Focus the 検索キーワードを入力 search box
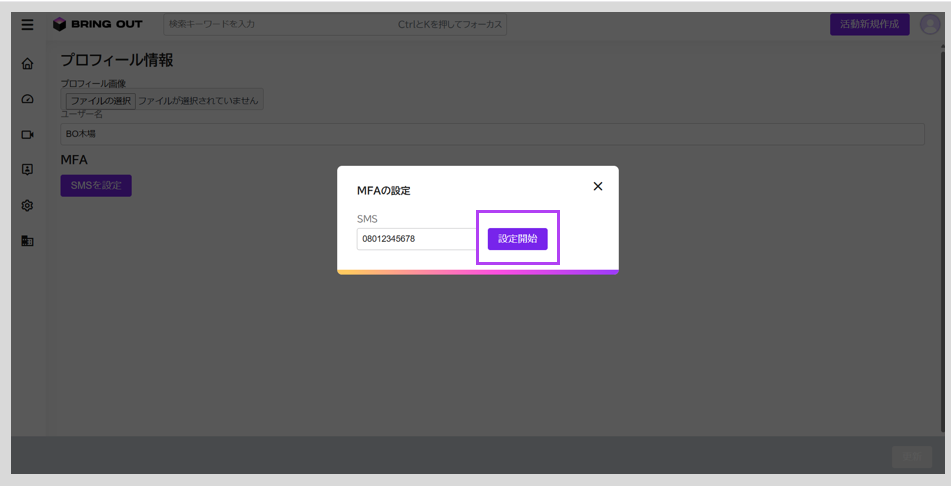 [x=335, y=24]
